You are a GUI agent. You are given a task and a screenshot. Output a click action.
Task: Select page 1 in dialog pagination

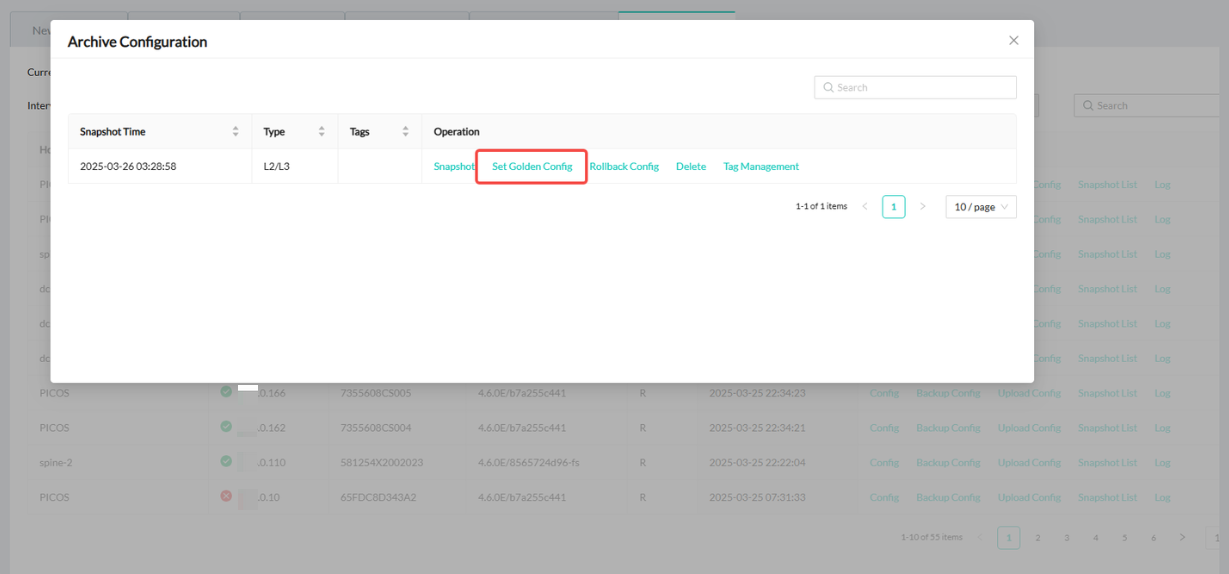893,207
